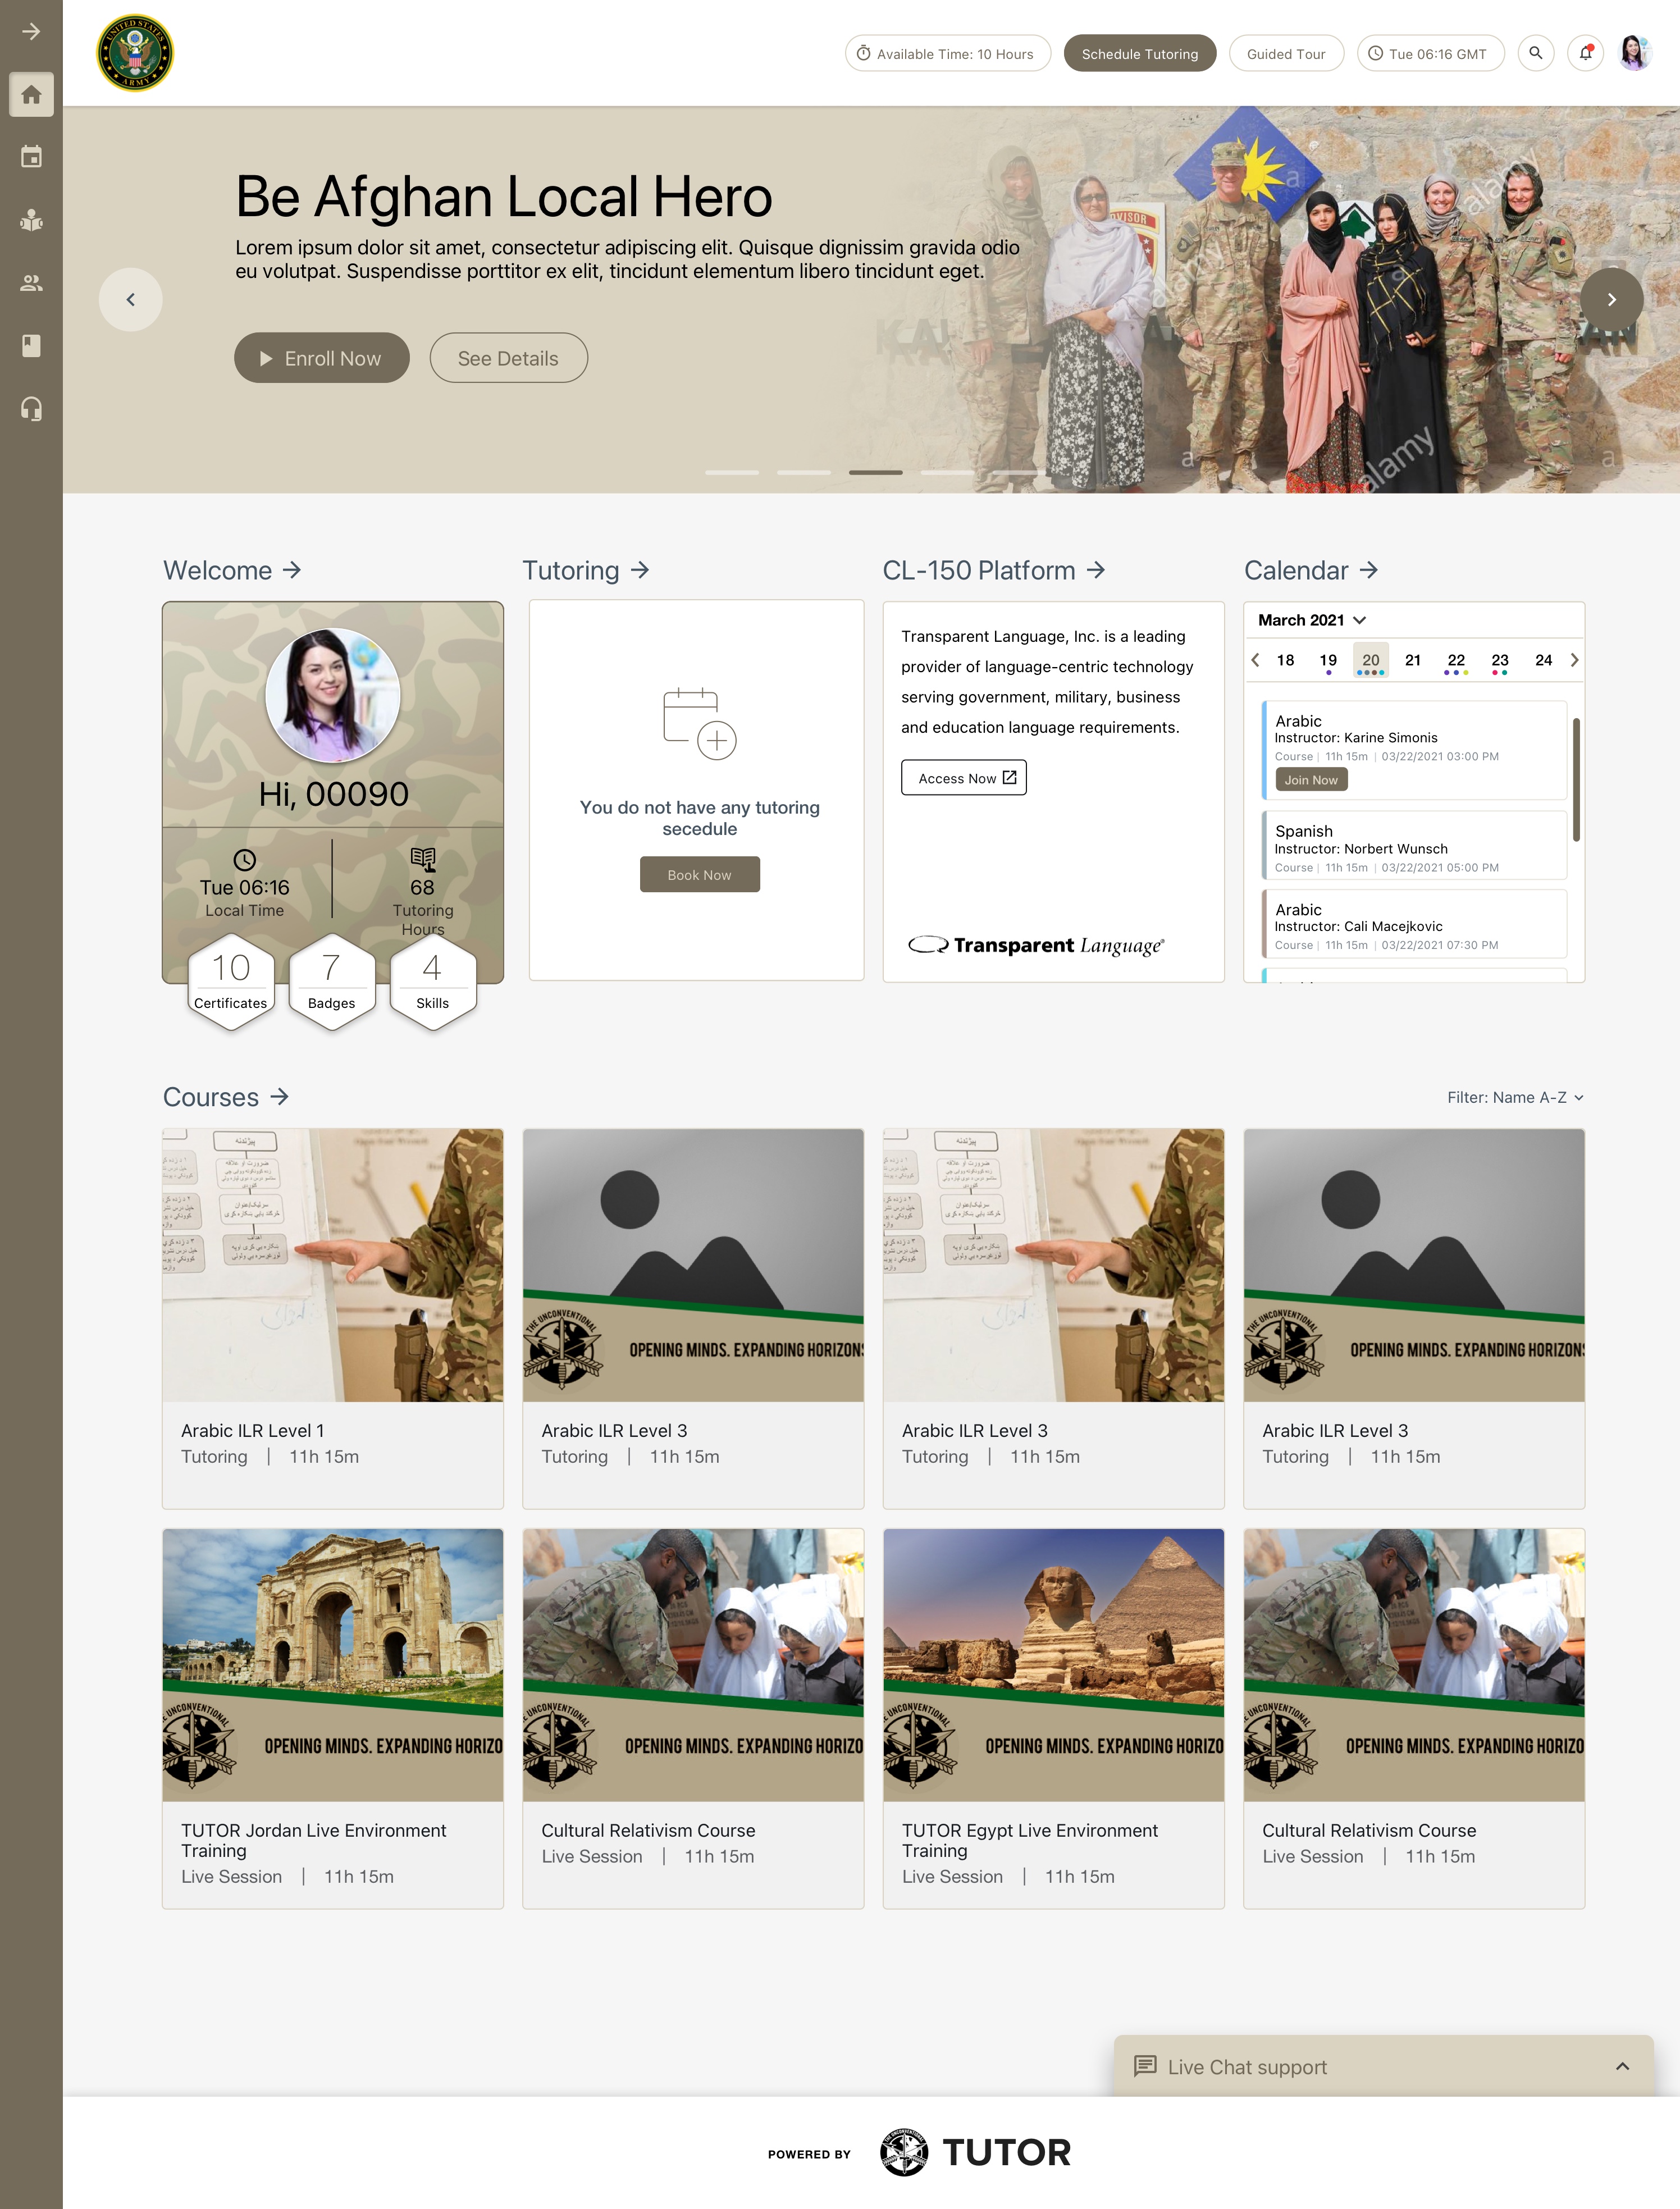Go to previous banner slide
Screen dimensions: 1680x2209
click(x=130, y=299)
